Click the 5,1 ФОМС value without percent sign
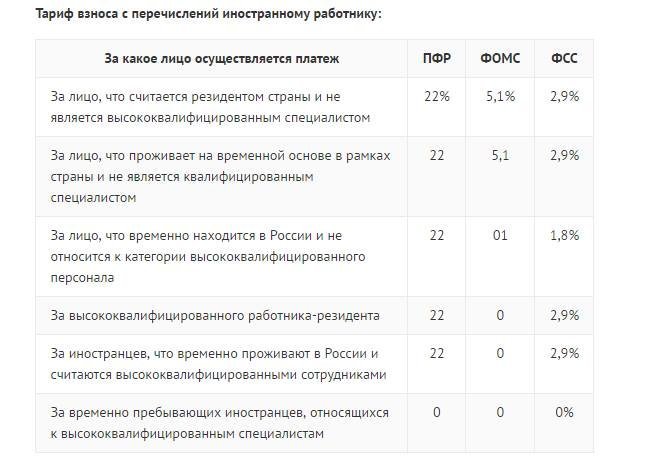 pyautogui.click(x=500, y=156)
